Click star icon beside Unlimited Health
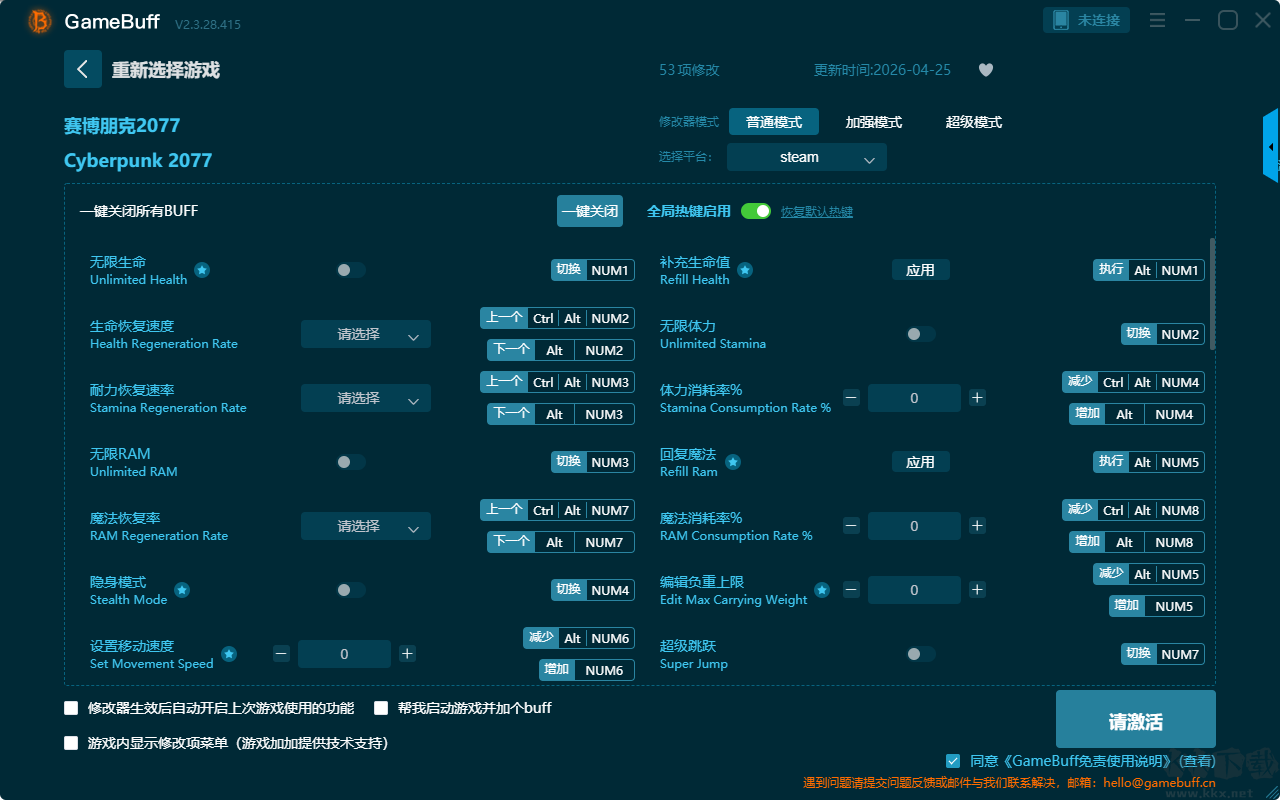 click(x=202, y=270)
